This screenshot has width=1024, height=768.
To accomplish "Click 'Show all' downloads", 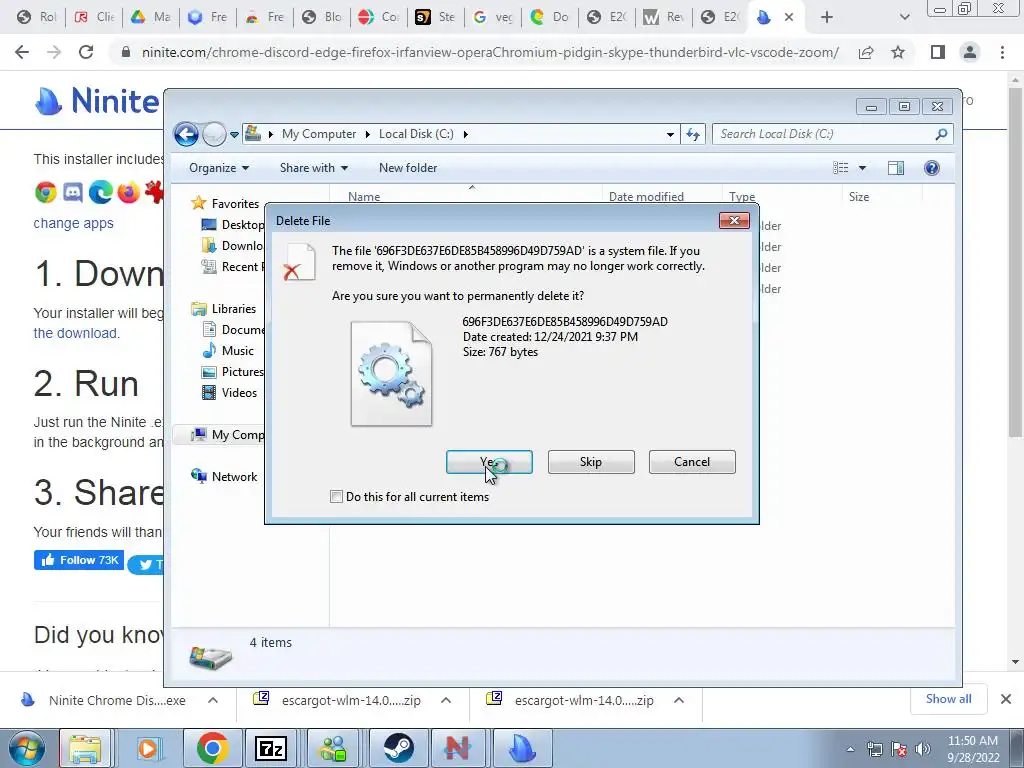I will (948, 699).
